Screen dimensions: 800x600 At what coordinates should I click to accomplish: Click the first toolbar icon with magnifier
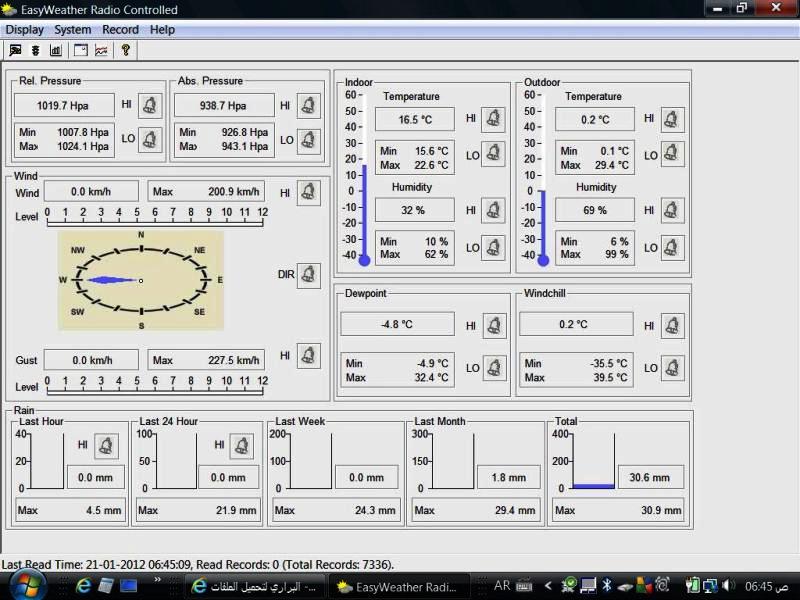point(15,50)
